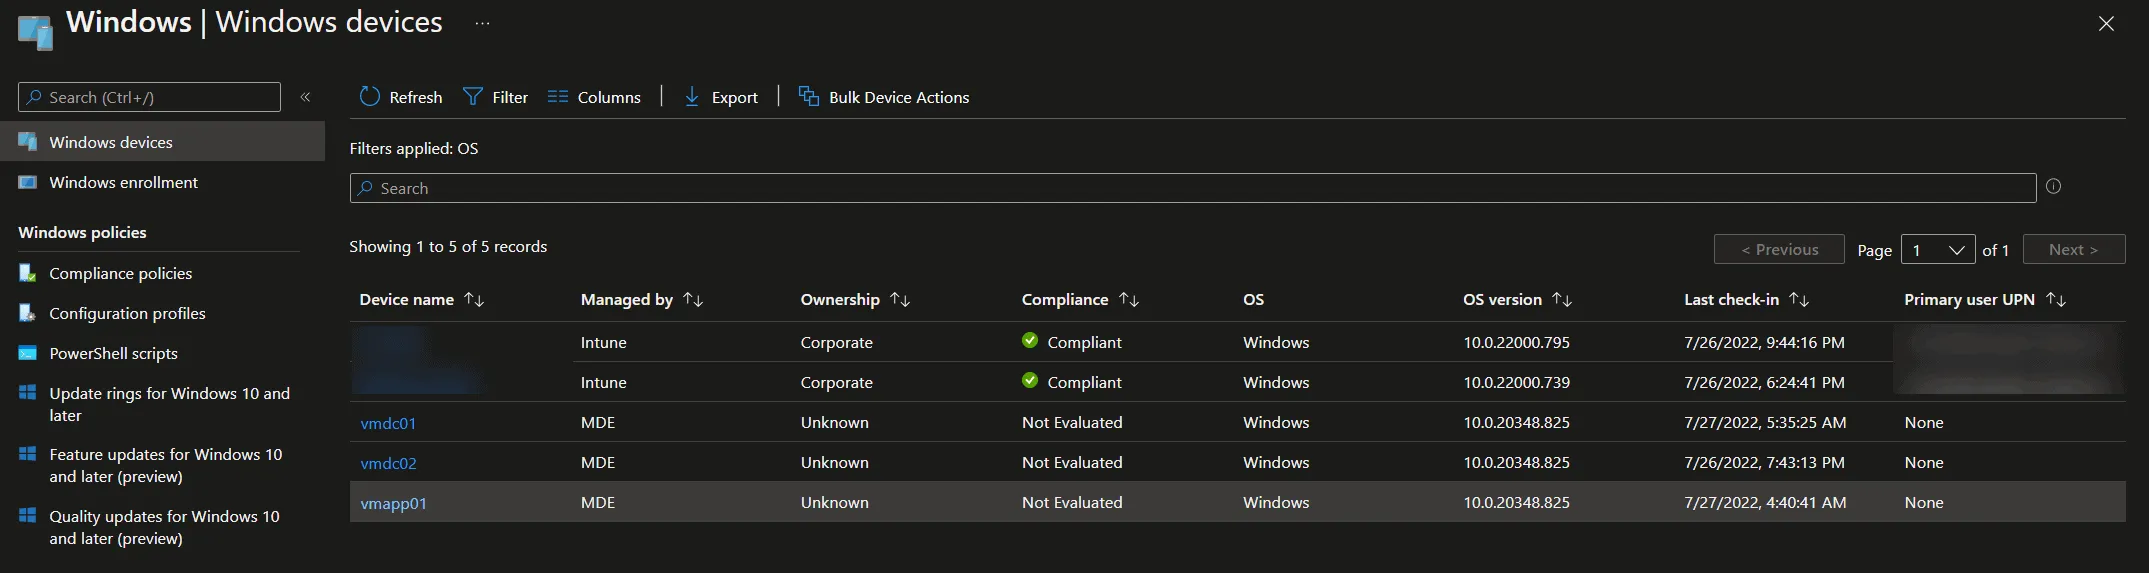Click the Bulk Device Actions icon
This screenshot has height=573, width=2149.
[808, 97]
